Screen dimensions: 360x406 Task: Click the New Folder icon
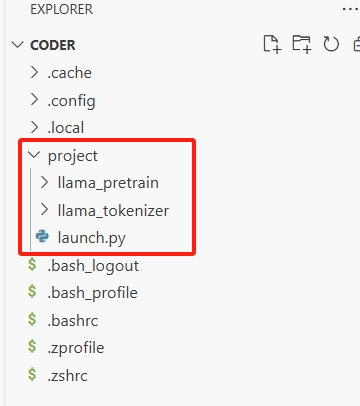point(302,44)
